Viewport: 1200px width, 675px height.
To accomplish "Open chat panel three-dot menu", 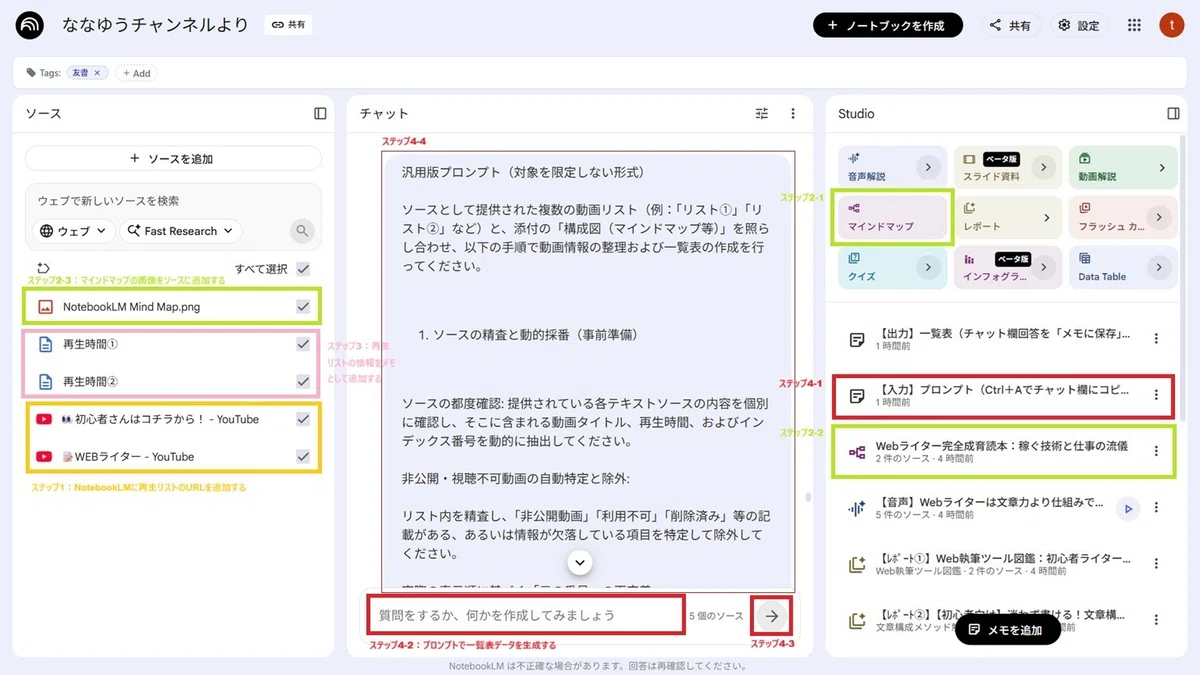I will [x=793, y=114].
